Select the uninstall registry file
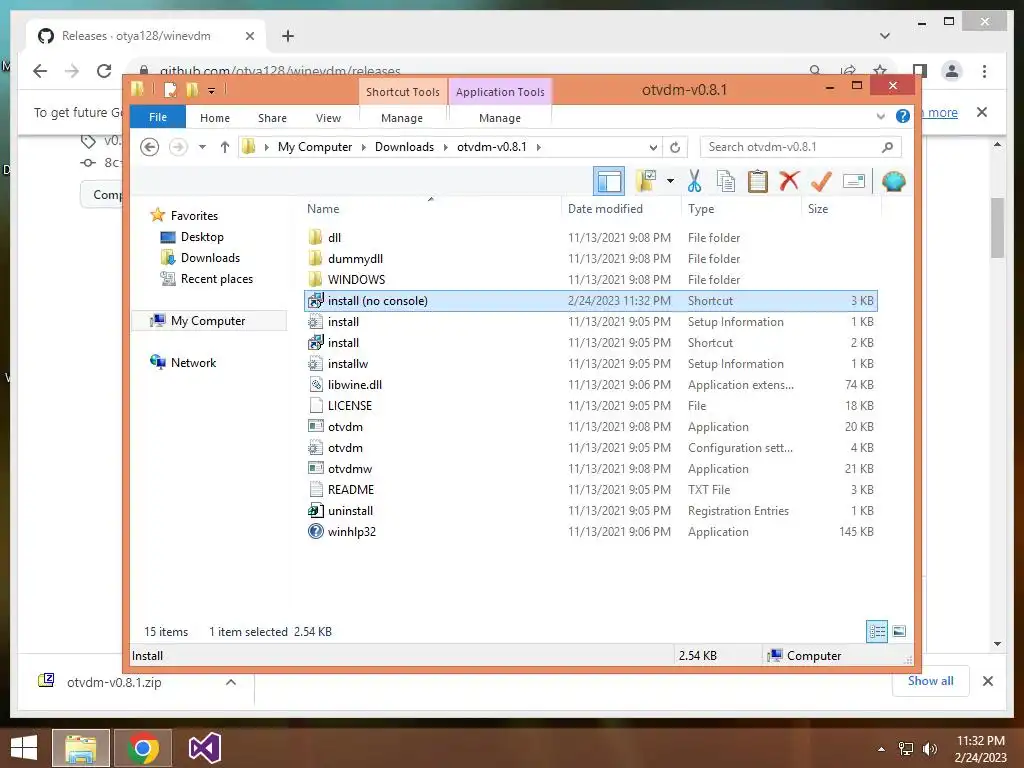Screen dimensions: 1024x768 591,511
